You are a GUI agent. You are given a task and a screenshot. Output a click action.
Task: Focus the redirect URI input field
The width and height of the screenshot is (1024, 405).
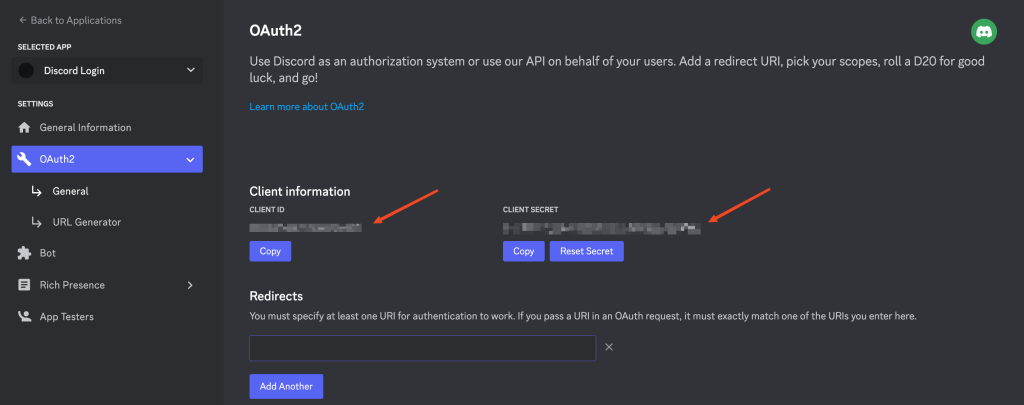[x=422, y=348]
